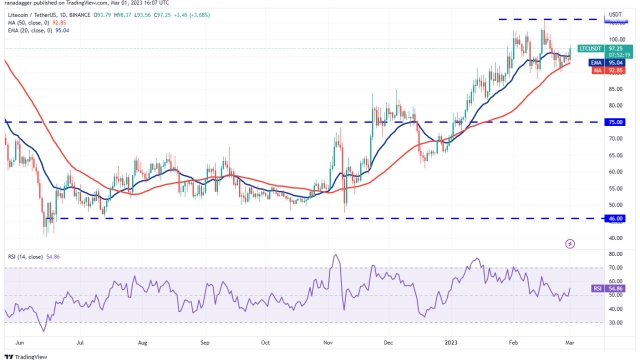Click the 65.00 price axis label
The image size is (640, 360).
[616, 156]
